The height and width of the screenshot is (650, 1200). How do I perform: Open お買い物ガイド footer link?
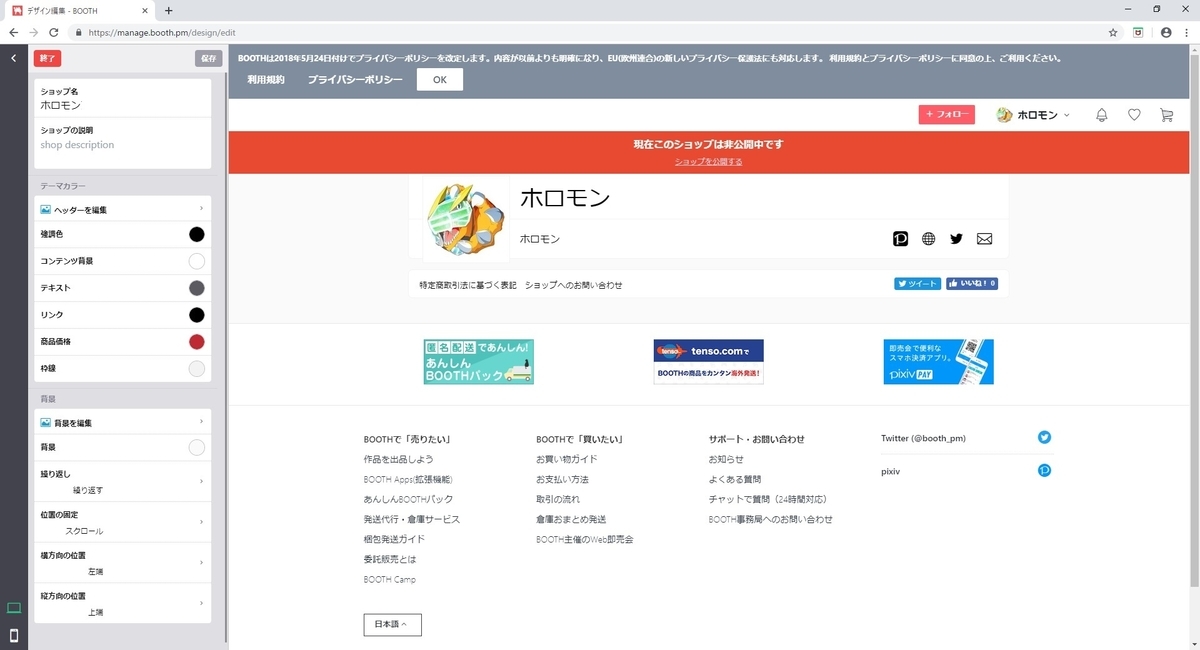click(x=566, y=459)
